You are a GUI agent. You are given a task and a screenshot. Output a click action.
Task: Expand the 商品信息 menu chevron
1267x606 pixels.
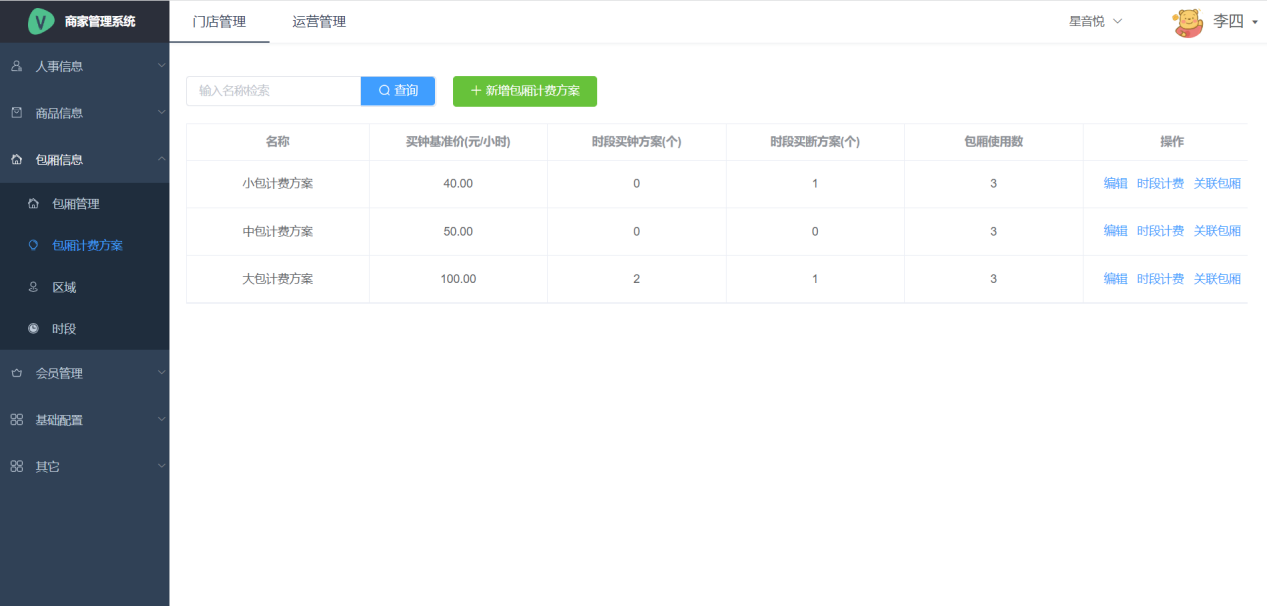[161, 112]
